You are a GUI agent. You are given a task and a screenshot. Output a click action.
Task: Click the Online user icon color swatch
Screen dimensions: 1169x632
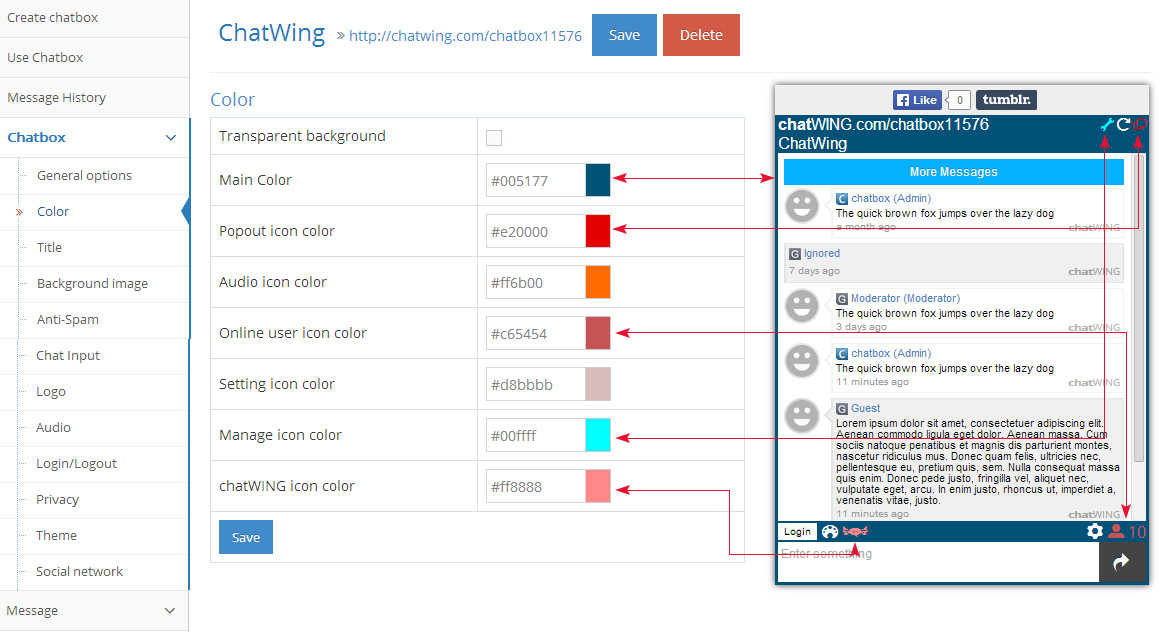coord(598,333)
